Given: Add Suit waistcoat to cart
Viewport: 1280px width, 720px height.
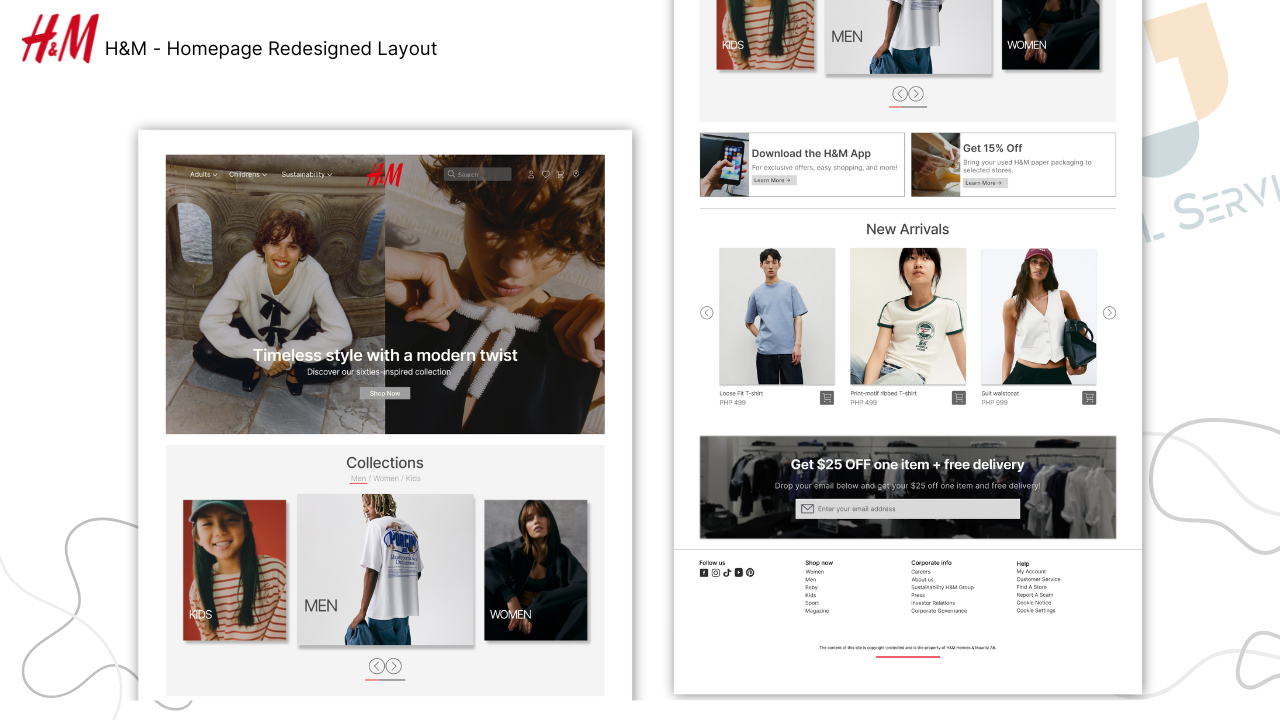Looking at the screenshot, I should coord(1089,398).
